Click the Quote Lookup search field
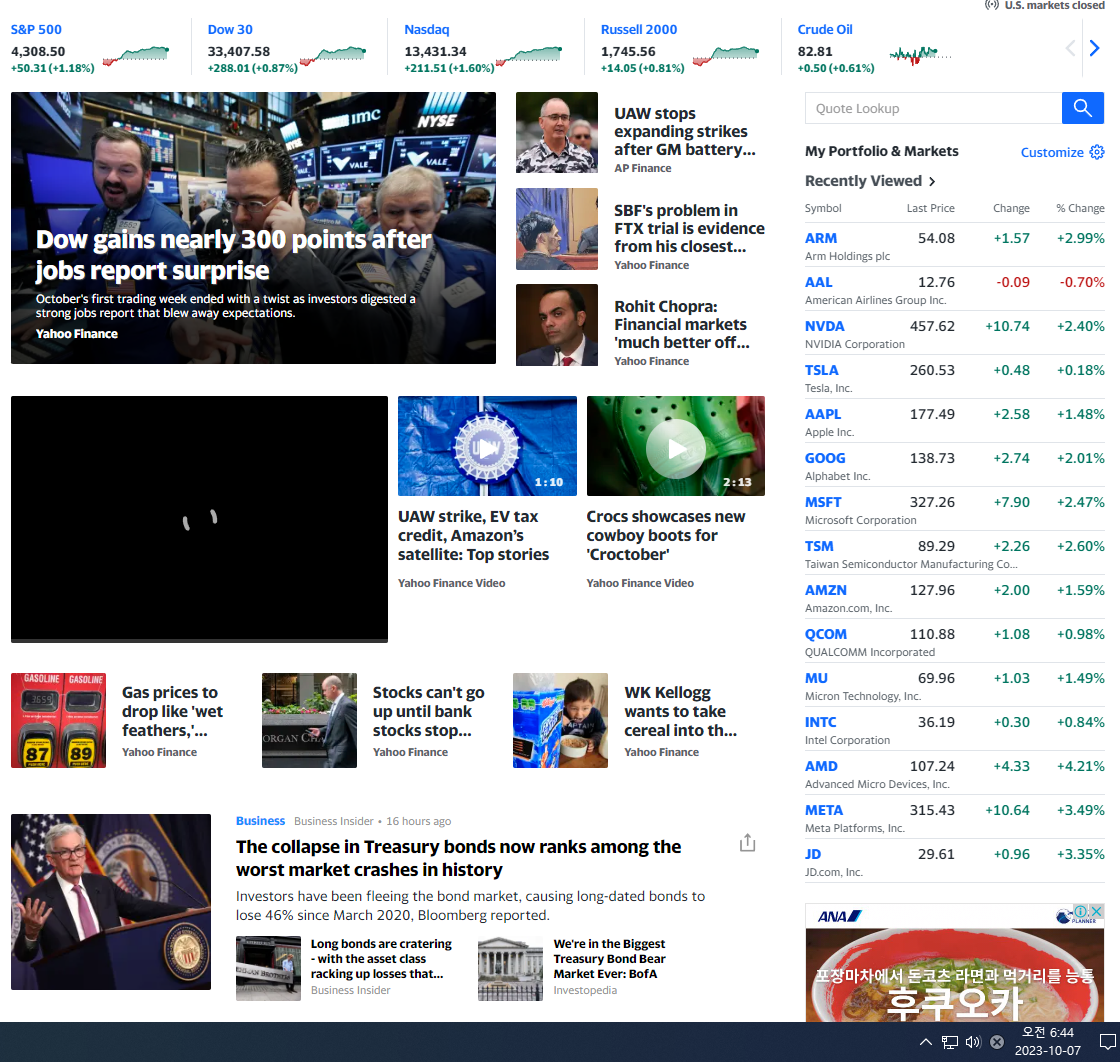This screenshot has height=1062, width=1120. [x=934, y=108]
